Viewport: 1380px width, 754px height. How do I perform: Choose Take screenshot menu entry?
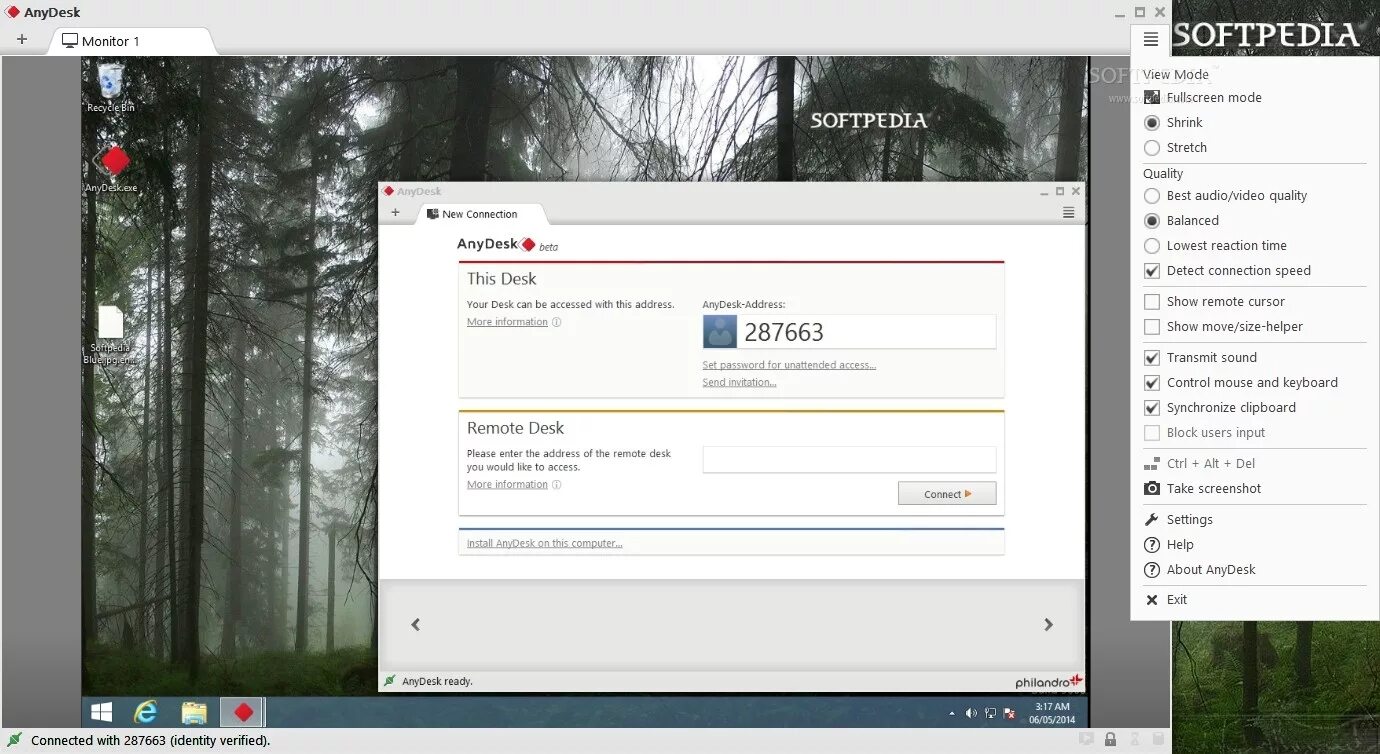[1214, 489]
